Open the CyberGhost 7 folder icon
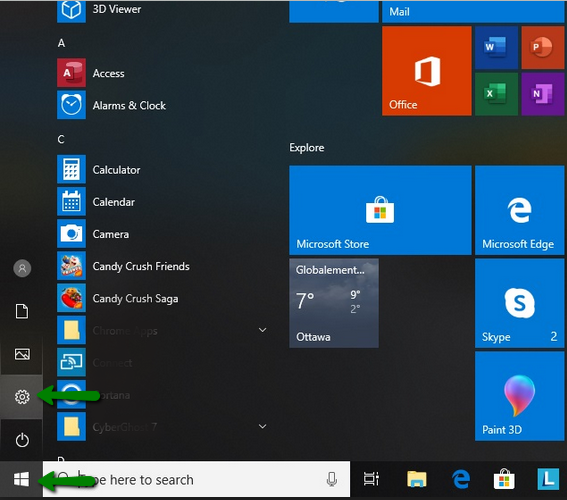The height and width of the screenshot is (500, 567). 71,427
